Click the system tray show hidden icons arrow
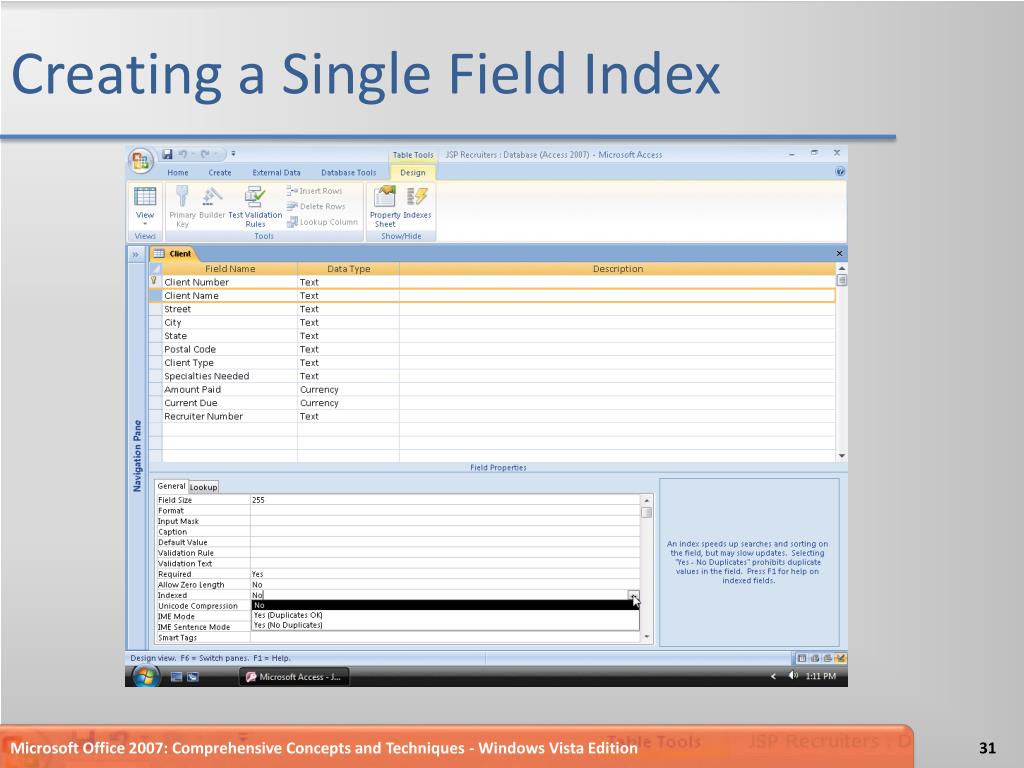This screenshot has width=1024, height=768. [774, 677]
